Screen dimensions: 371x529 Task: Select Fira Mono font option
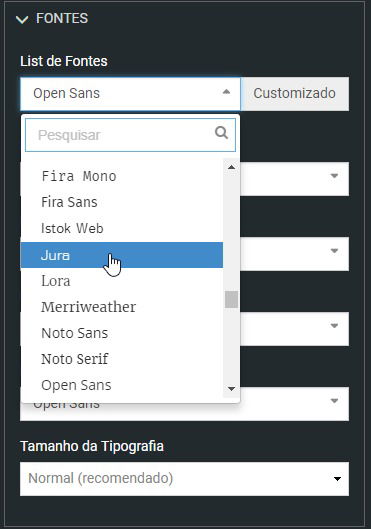pyautogui.click(x=122, y=176)
